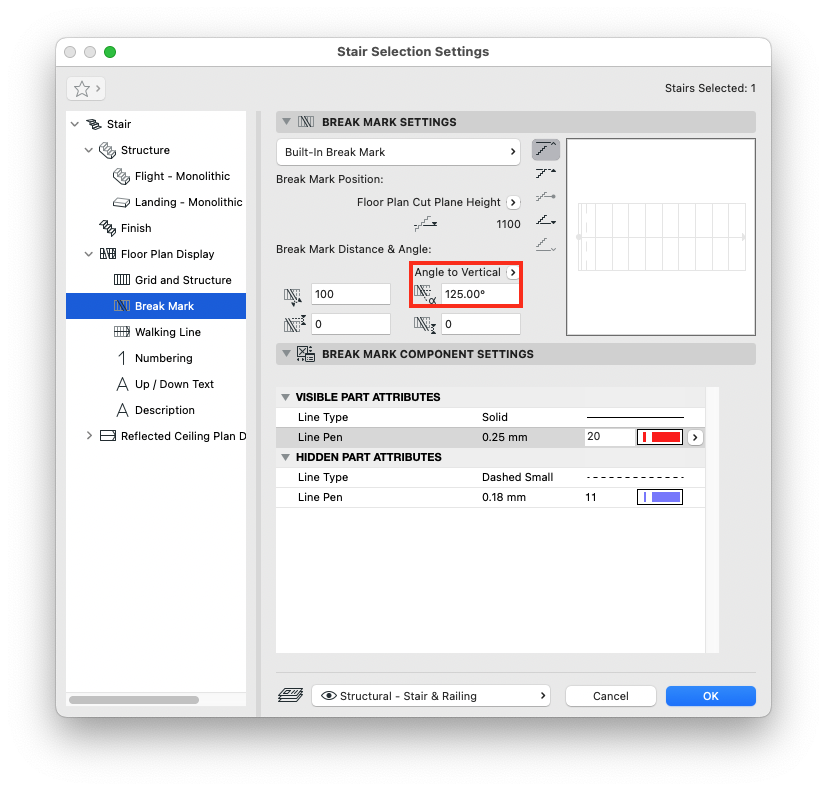Click the green zoom window button
The image size is (827, 791).
click(x=110, y=52)
